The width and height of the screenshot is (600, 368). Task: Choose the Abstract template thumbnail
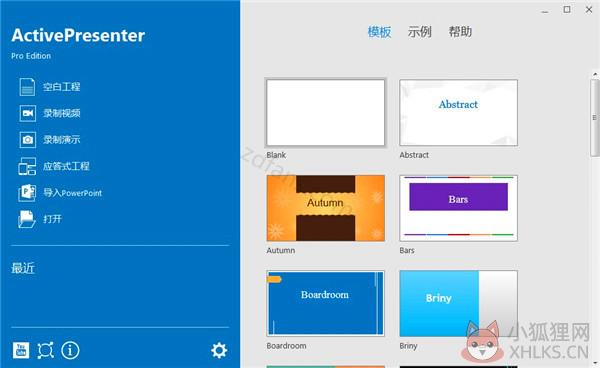458,112
